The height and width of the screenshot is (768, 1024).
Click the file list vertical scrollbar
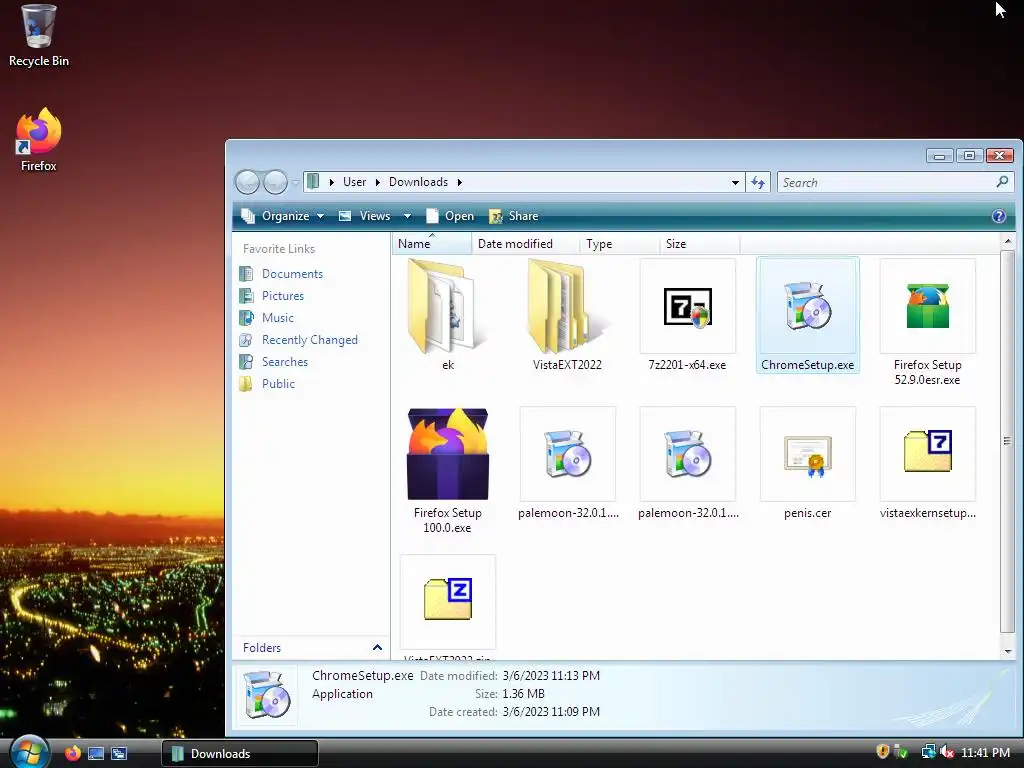(1007, 441)
